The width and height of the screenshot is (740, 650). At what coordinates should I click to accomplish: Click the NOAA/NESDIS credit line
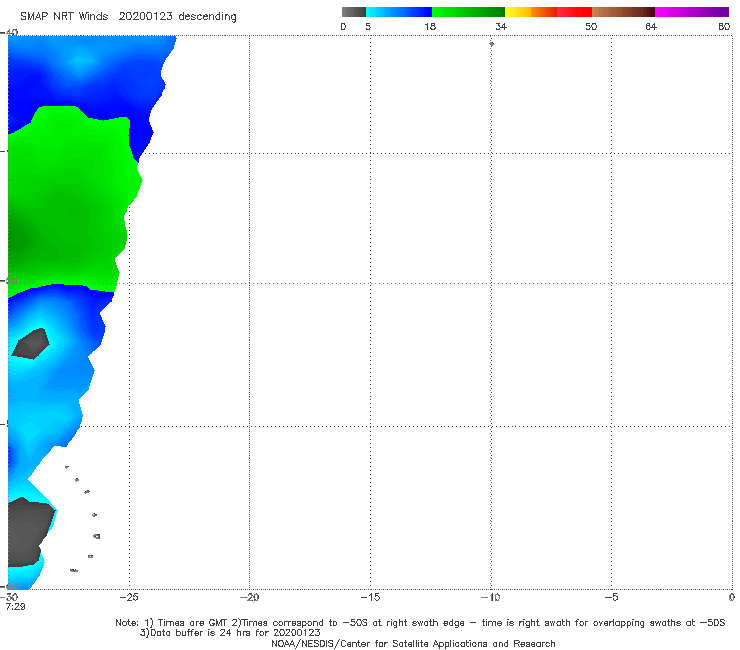pyautogui.click(x=413, y=644)
